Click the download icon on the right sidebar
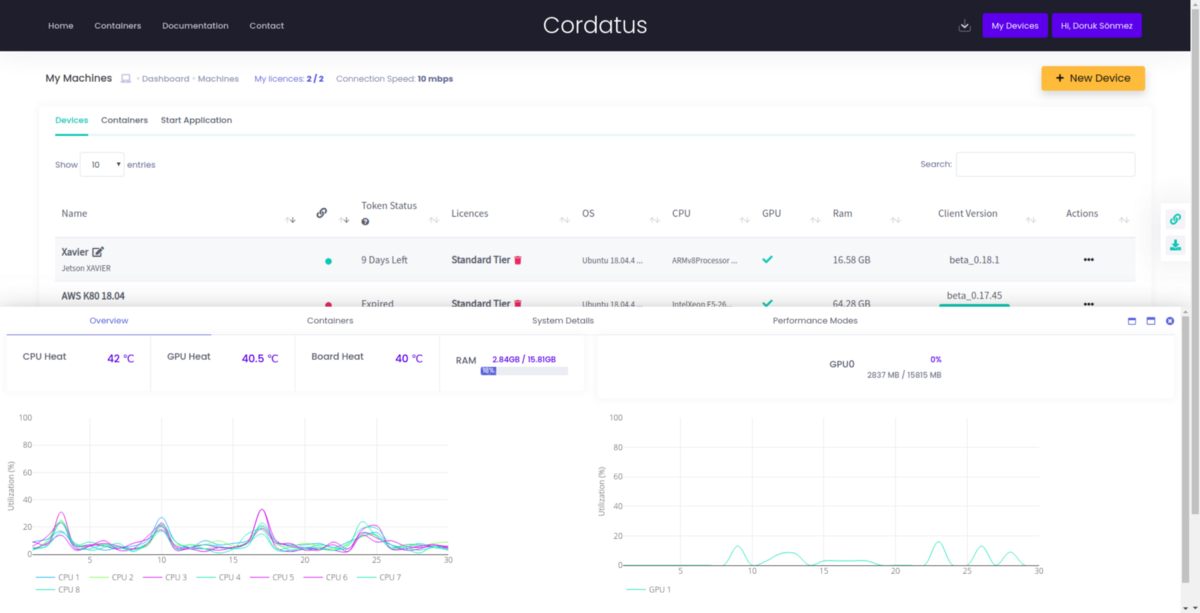Image resolution: width=1200 pixels, height=613 pixels. tap(1175, 245)
